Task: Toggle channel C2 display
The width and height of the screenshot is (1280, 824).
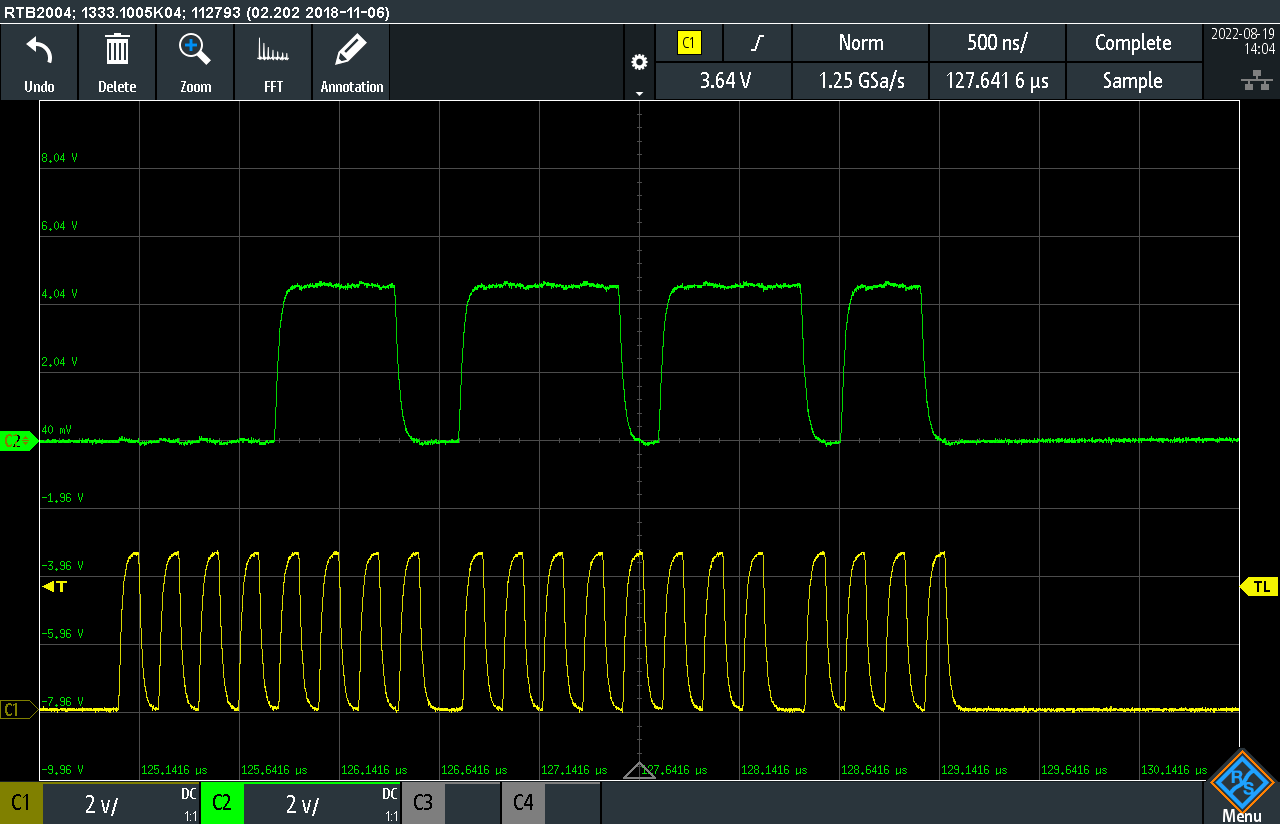Action: click(x=221, y=803)
